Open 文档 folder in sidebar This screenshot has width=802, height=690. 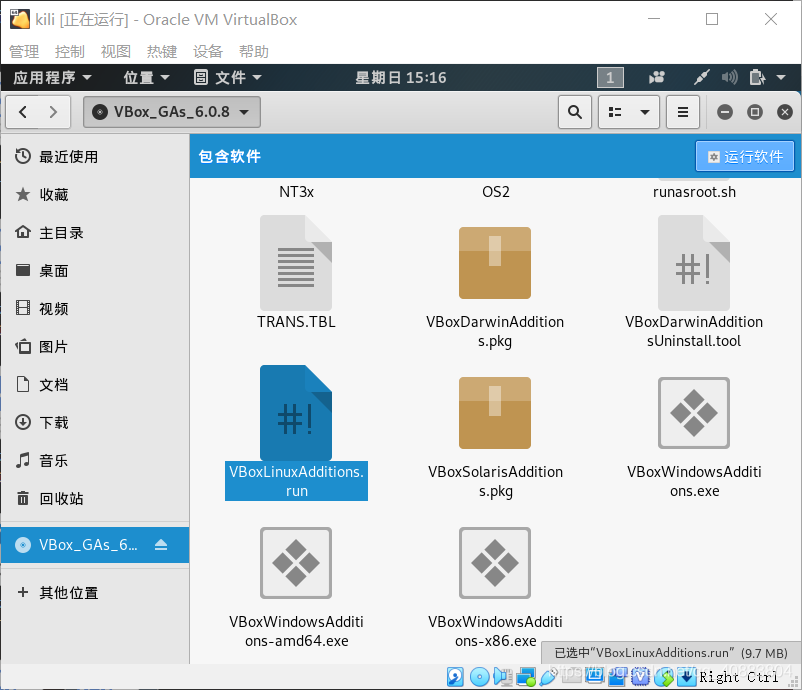95,385
